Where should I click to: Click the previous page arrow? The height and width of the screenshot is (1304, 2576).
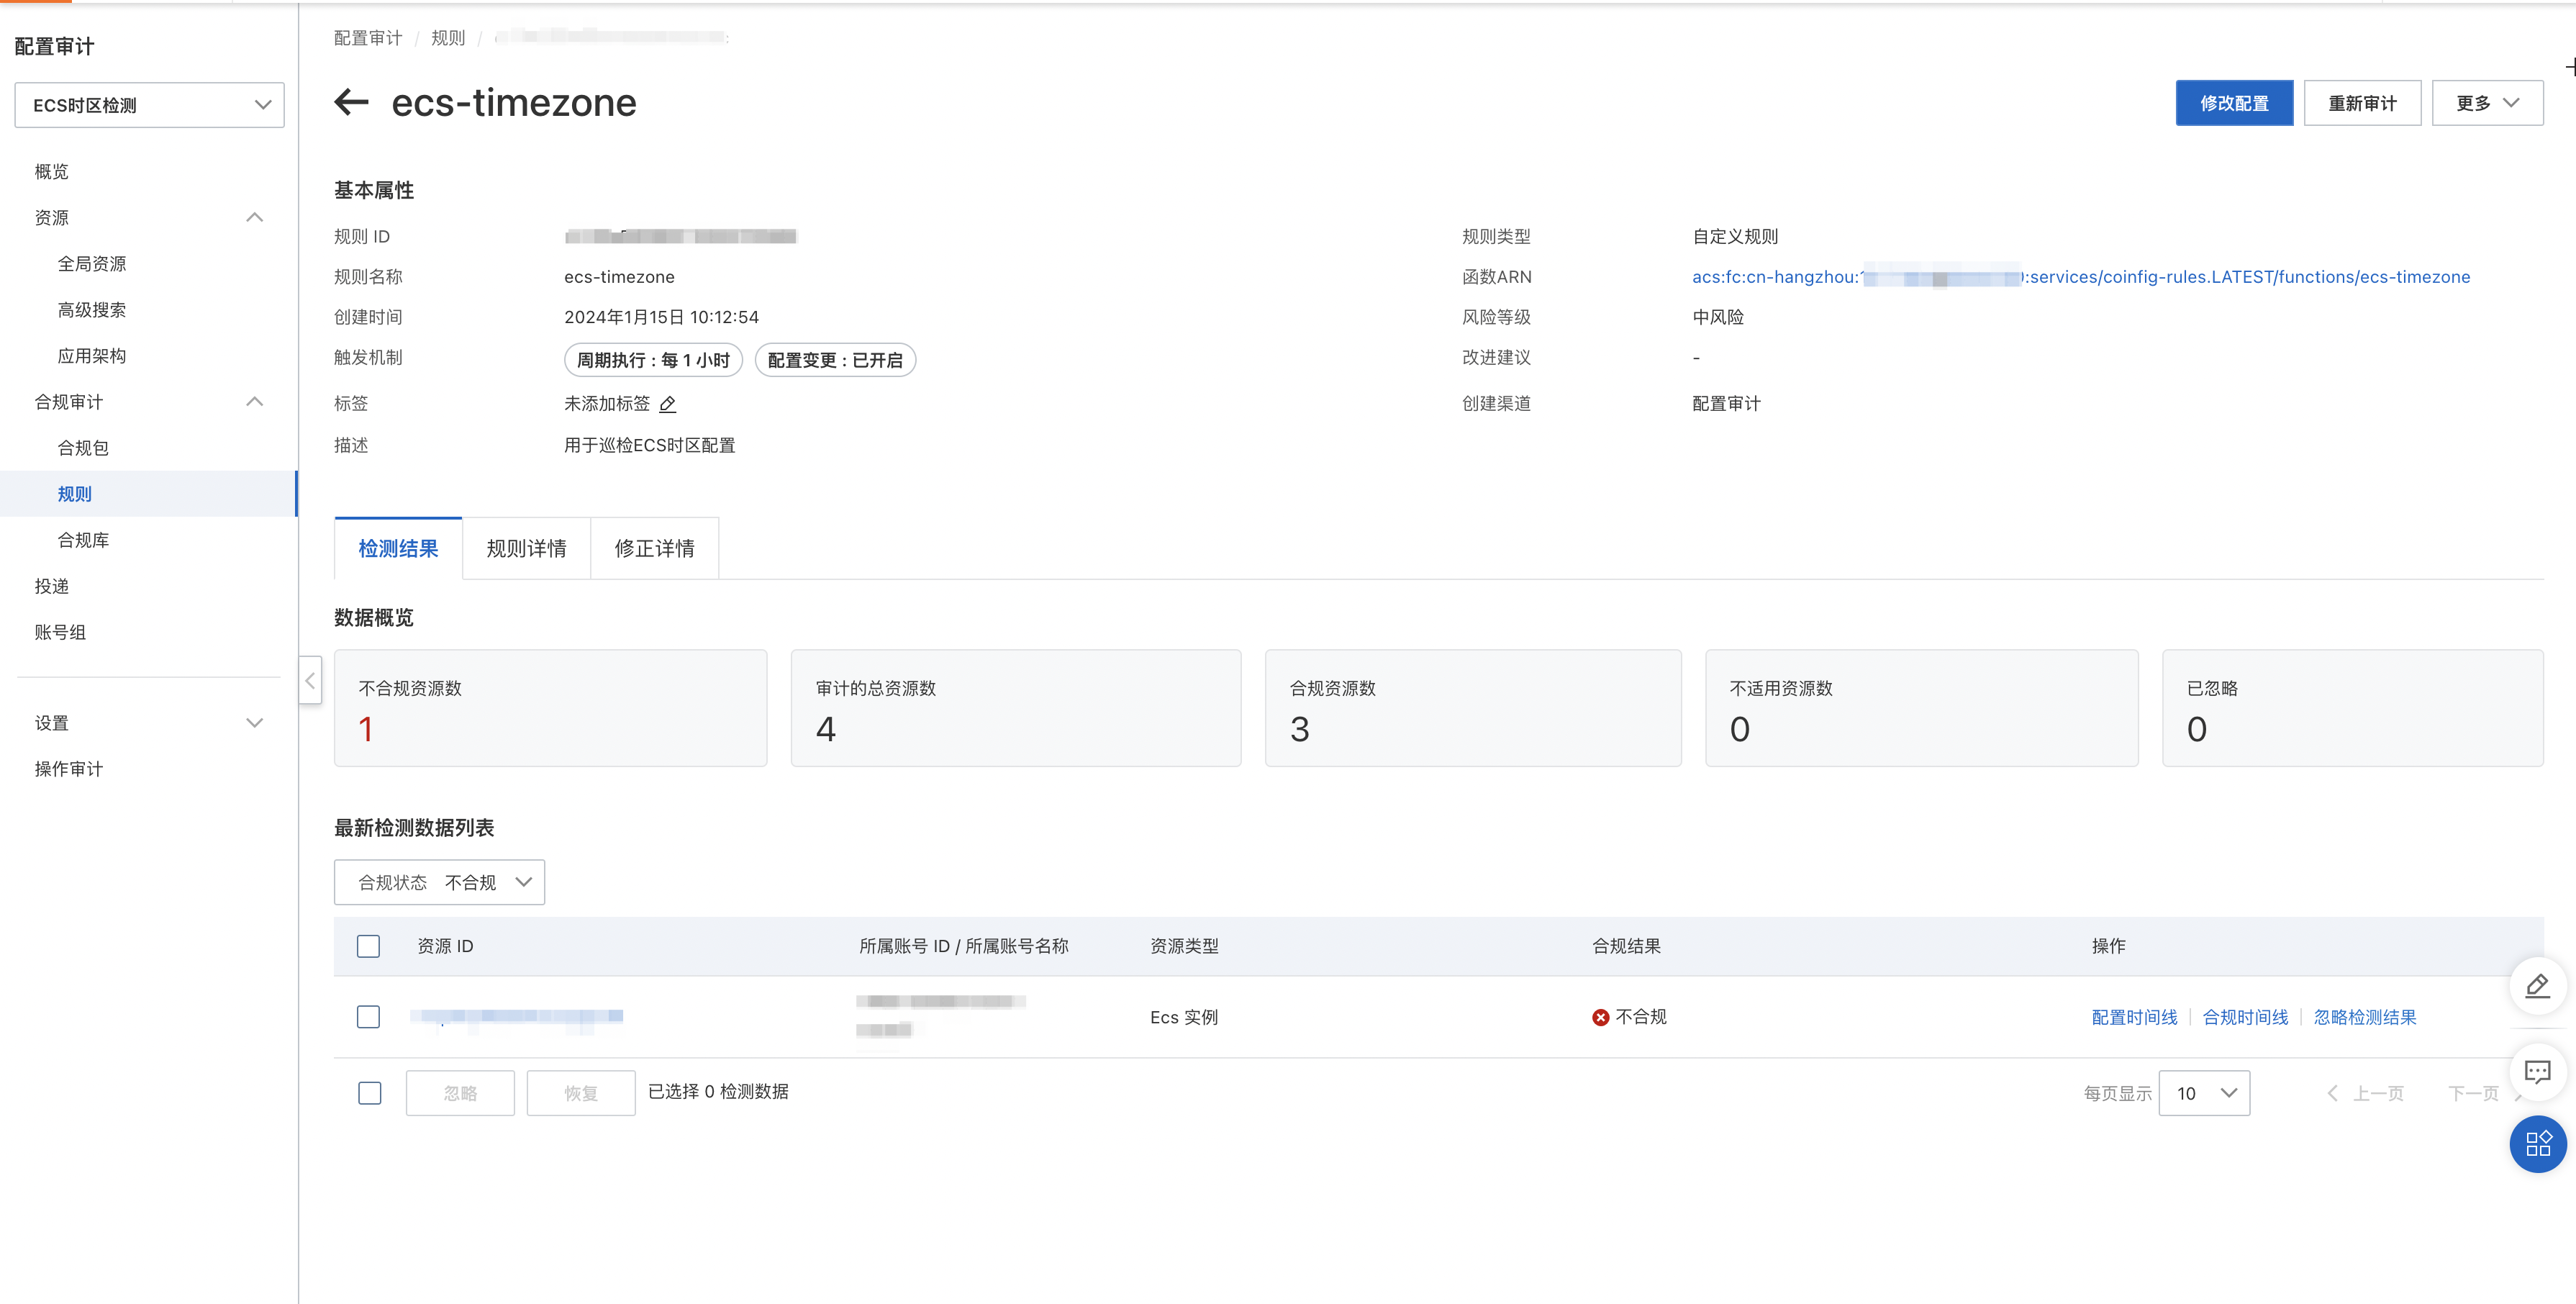pyautogui.click(x=2333, y=1093)
